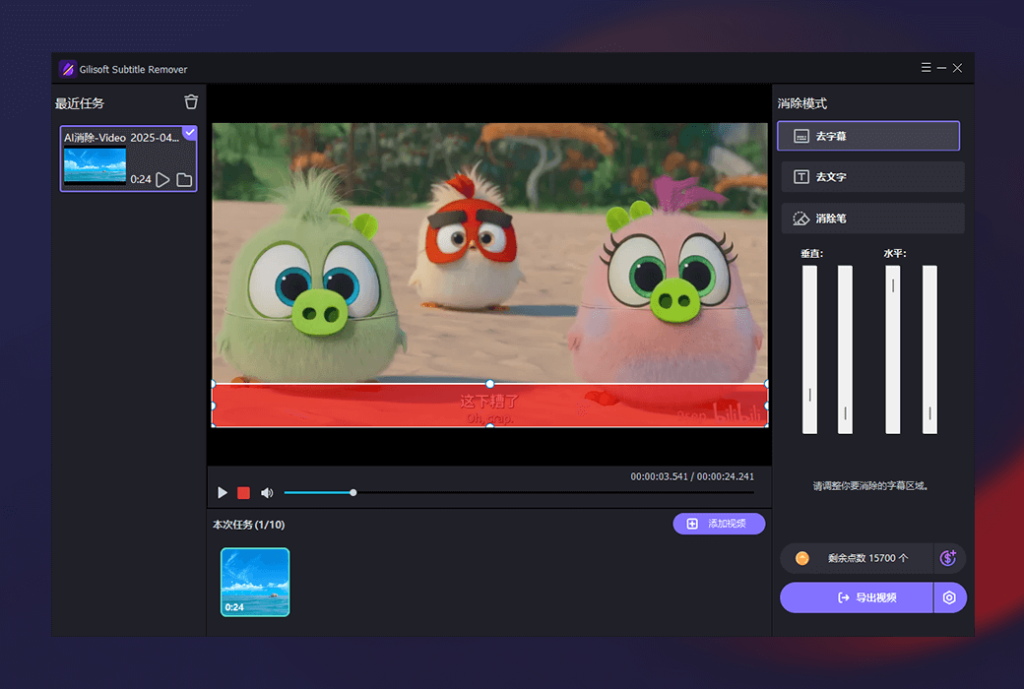
Task: Toggle the checkmark on the recent task card
Action: pyautogui.click(x=189, y=133)
